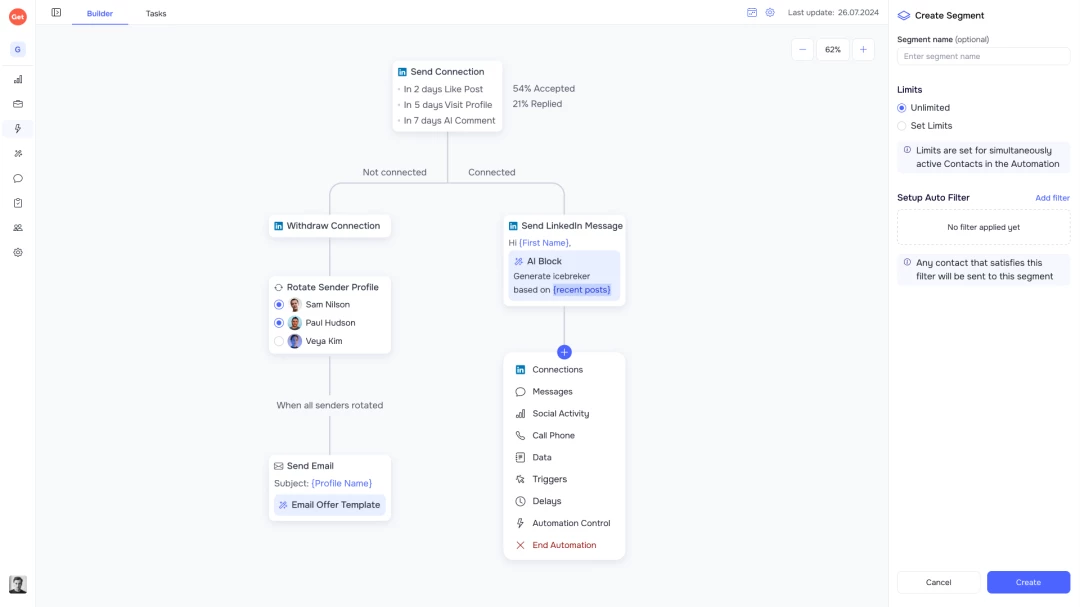Switch to the Tasks tab
Viewport: 1080px width, 607px height.
pos(156,14)
